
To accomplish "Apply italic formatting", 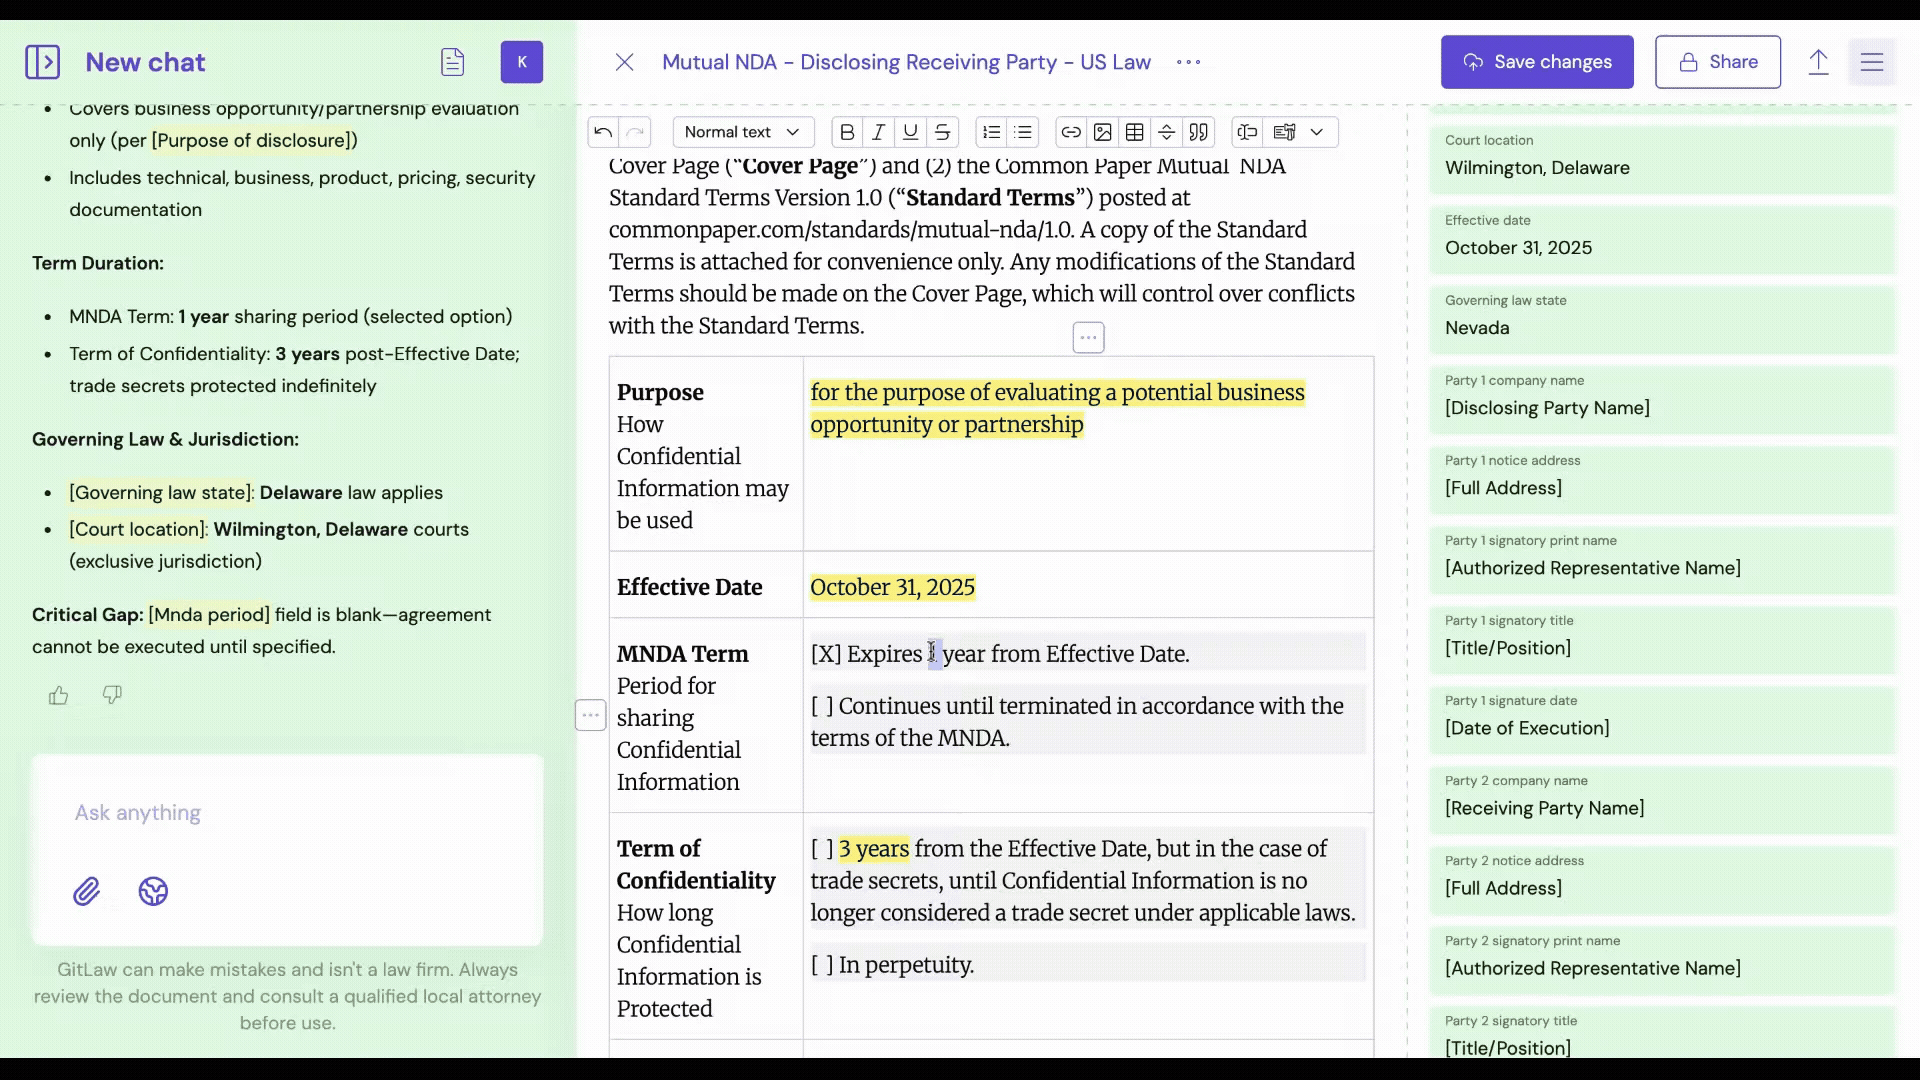I will [x=879, y=132].
